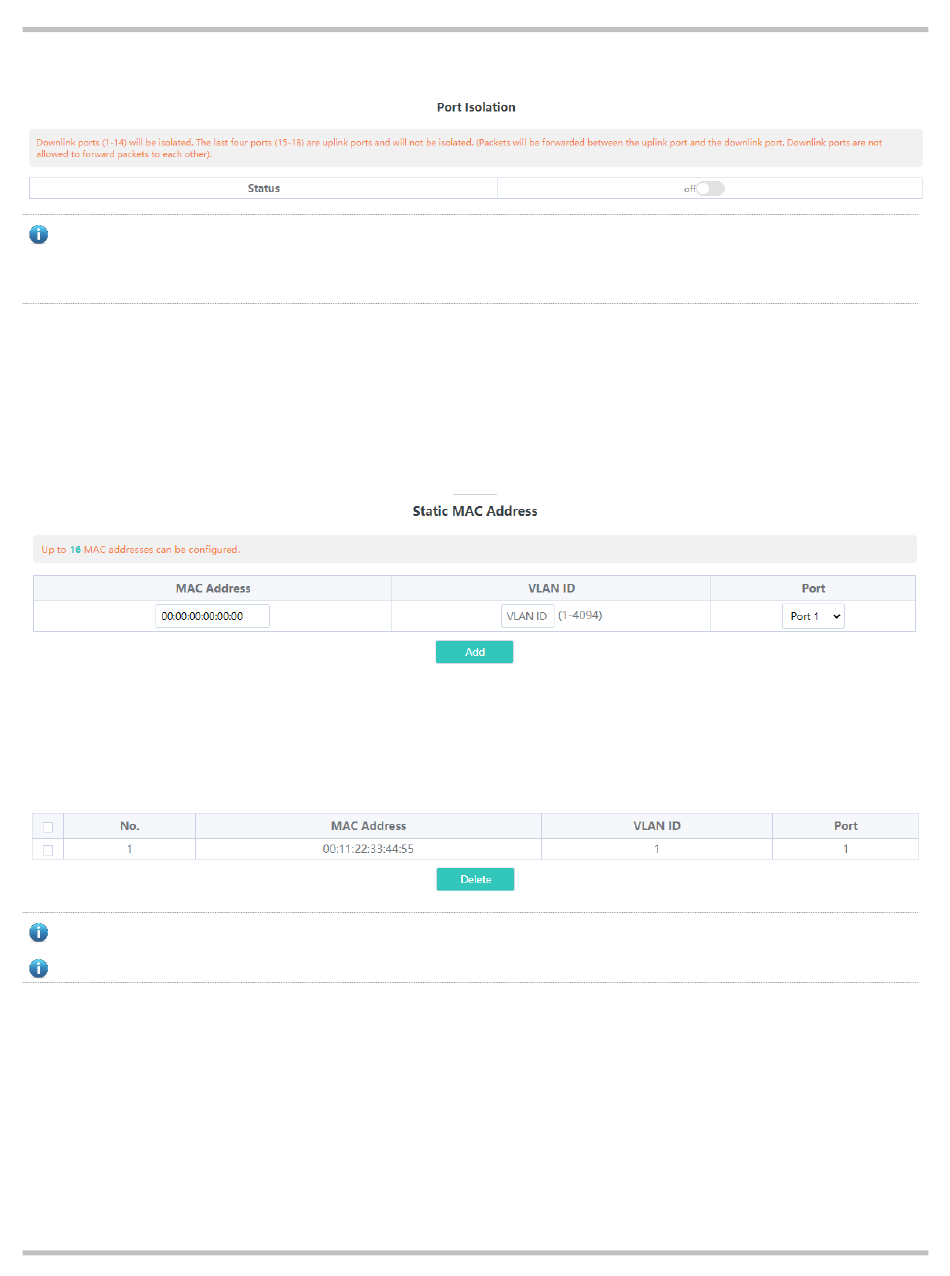Click the Port Isolation heading
950x1276 pixels.
coord(476,106)
